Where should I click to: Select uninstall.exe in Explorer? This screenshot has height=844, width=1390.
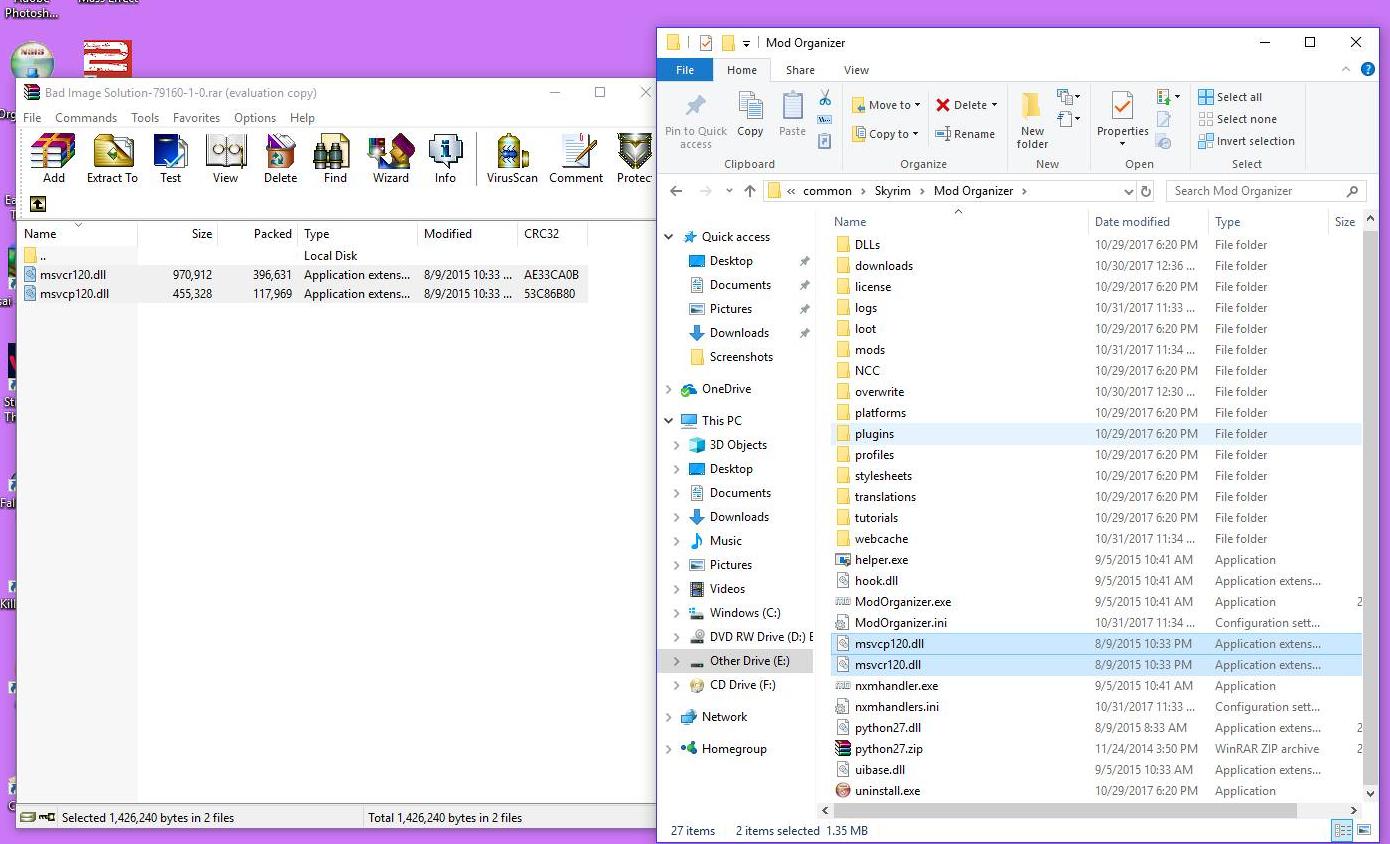coord(1096,791)
